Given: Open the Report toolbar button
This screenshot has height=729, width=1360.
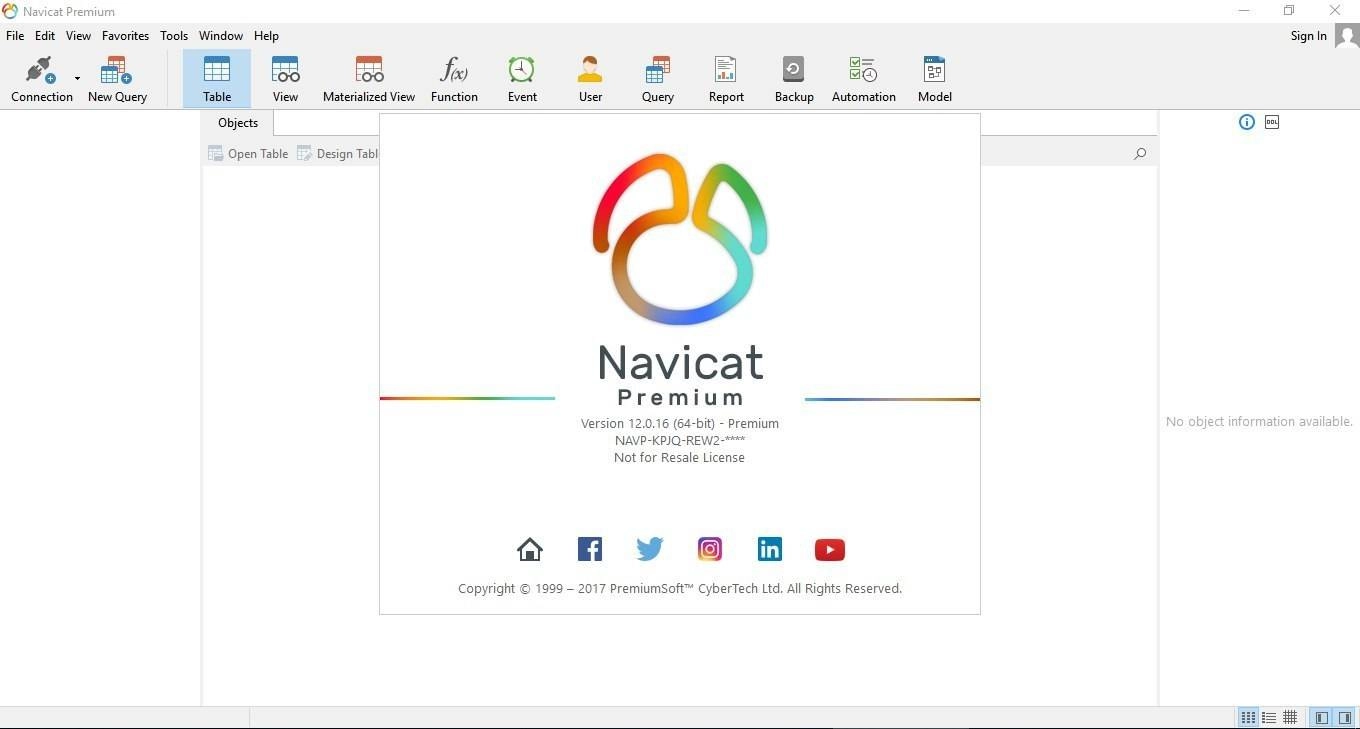Looking at the screenshot, I should tap(726, 79).
